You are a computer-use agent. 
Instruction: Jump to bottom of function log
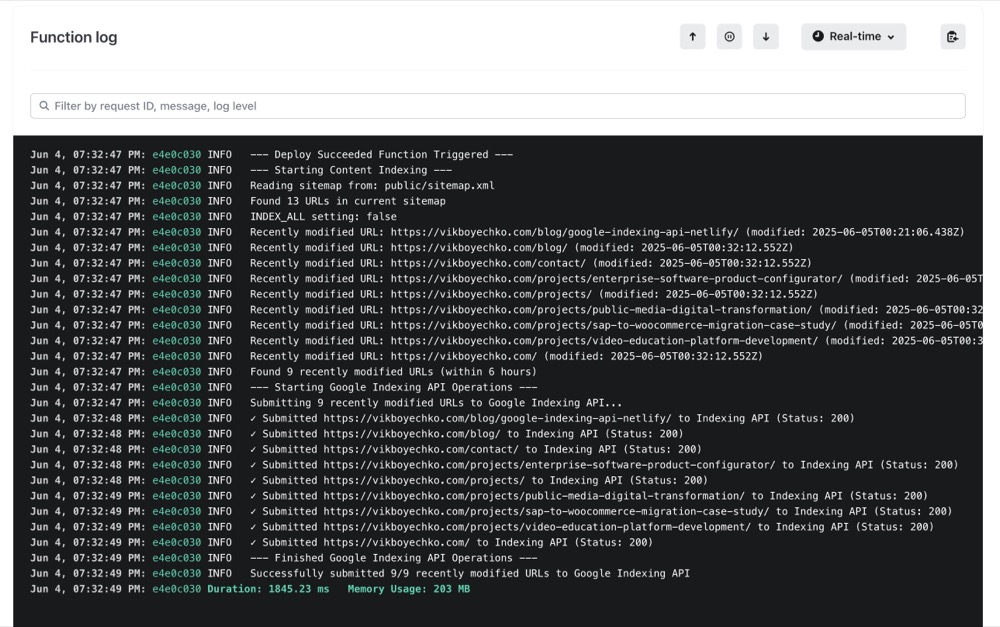click(766, 37)
